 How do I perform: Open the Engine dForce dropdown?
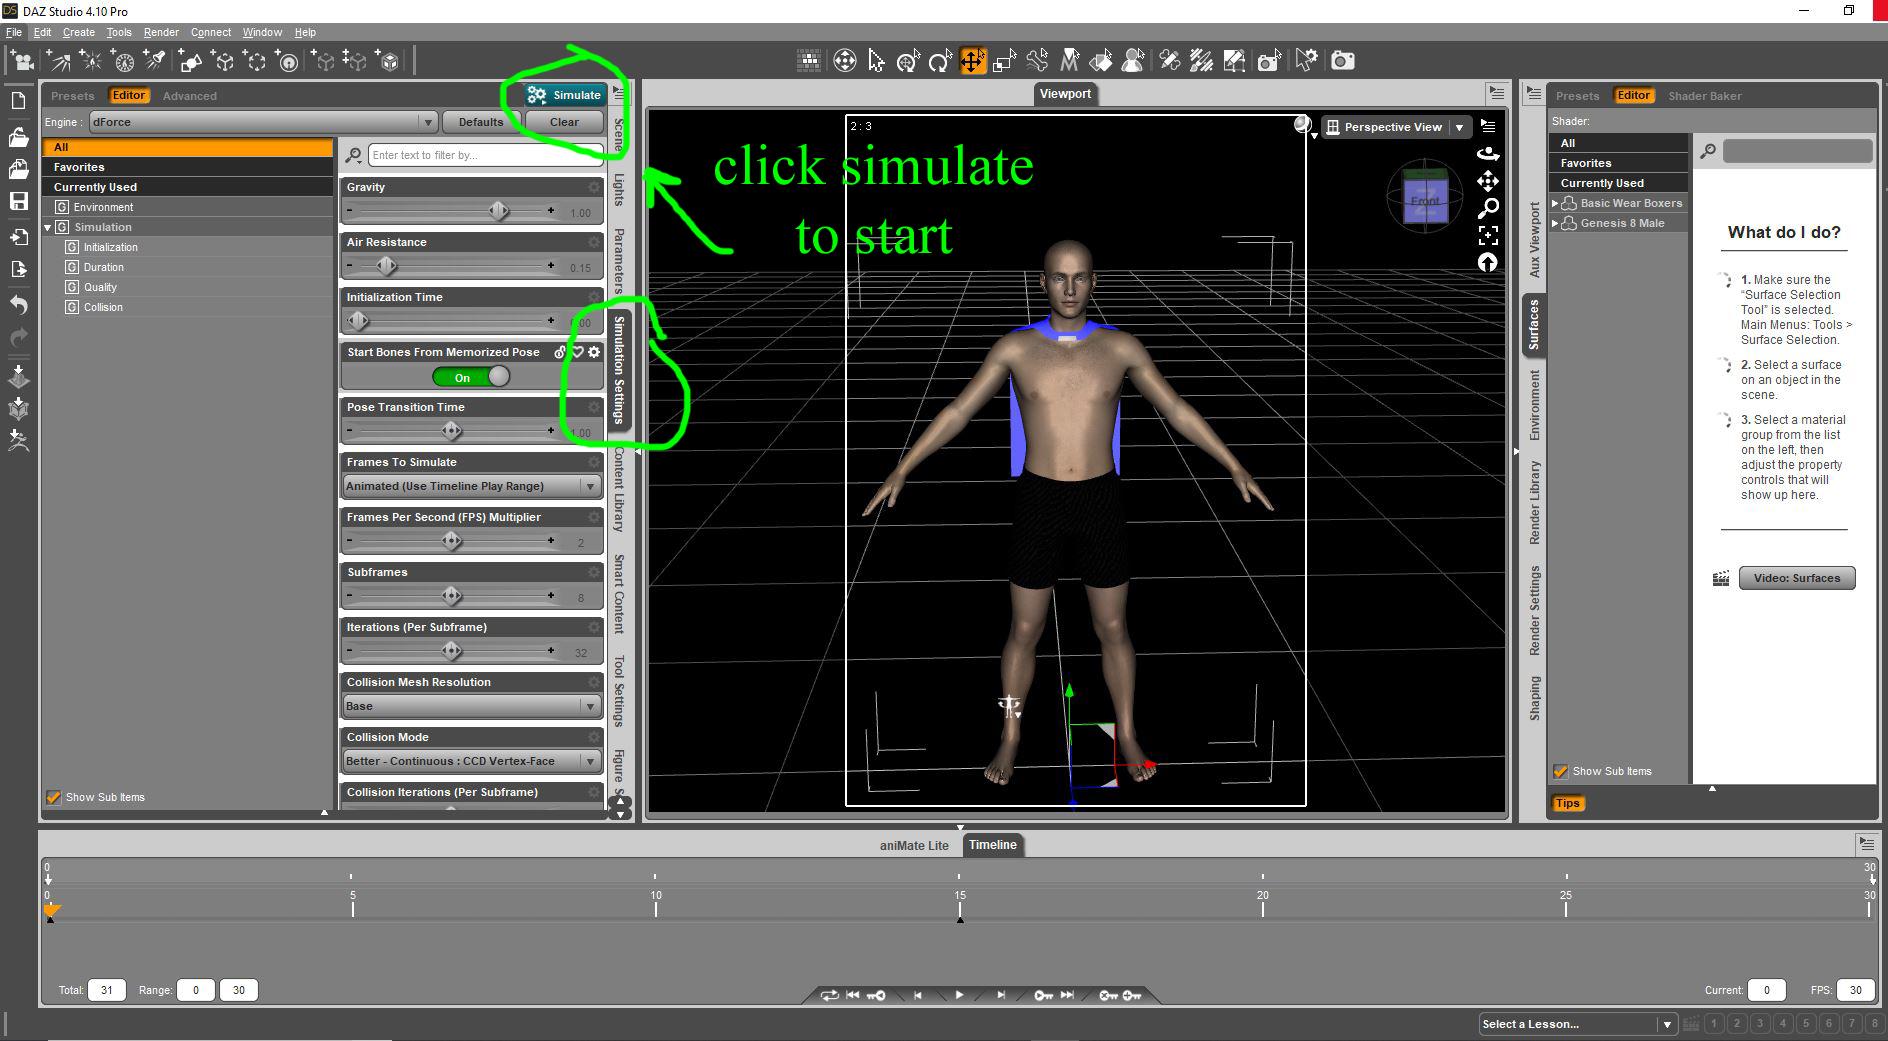point(263,122)
